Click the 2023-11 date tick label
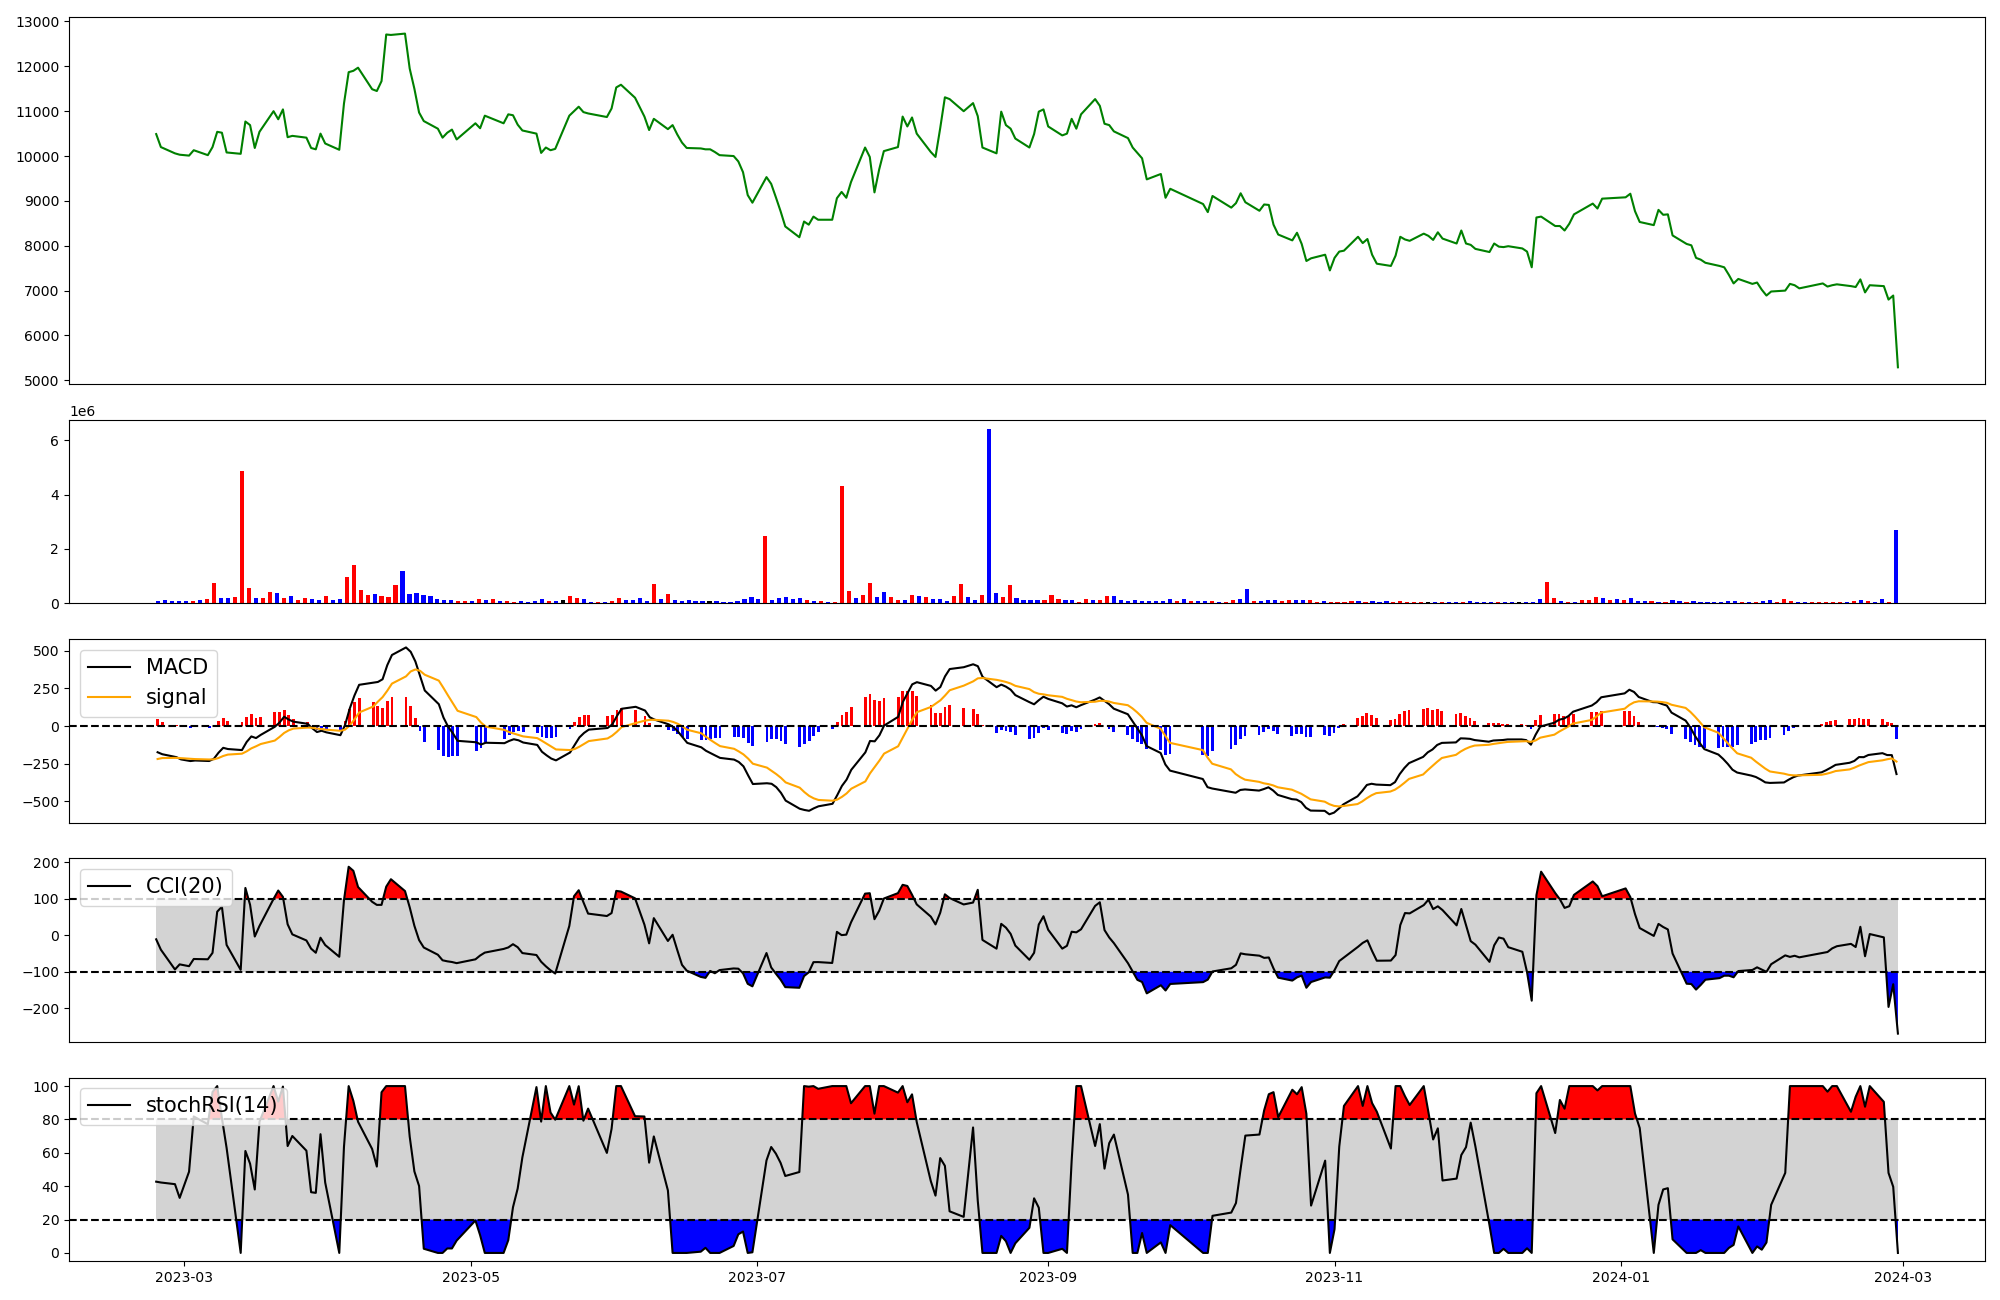This screenshot has height=1300, width=2000. [x=1335, y=1277]
